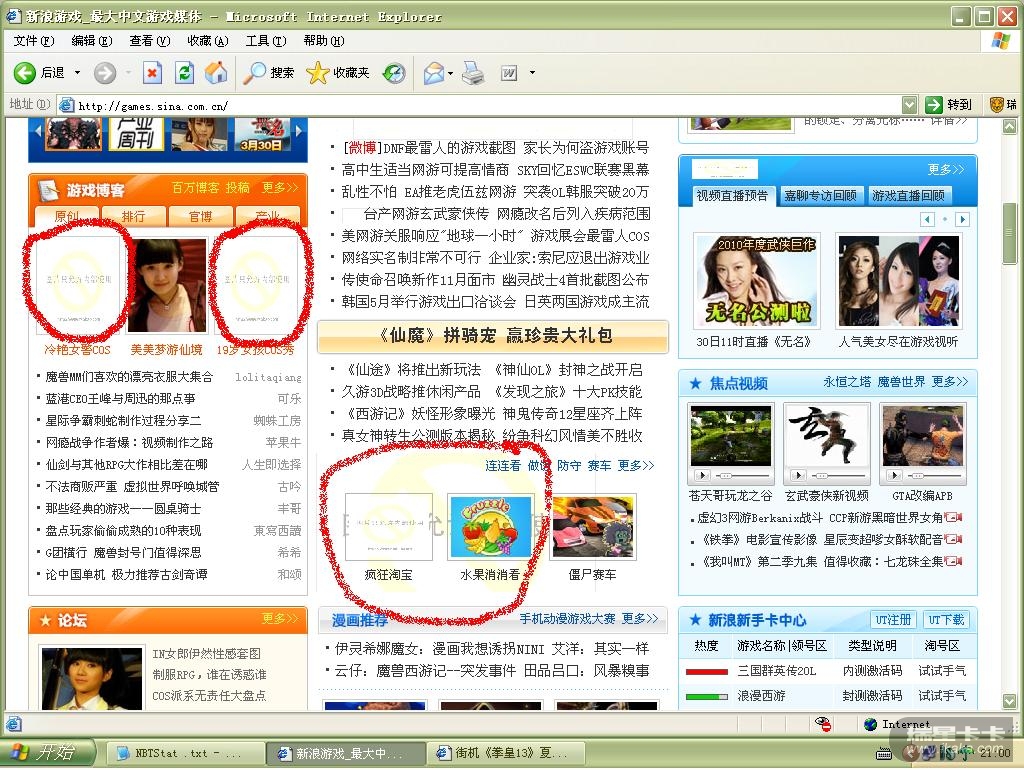Click next arrow in video broadcast panel

coord(962,219)
